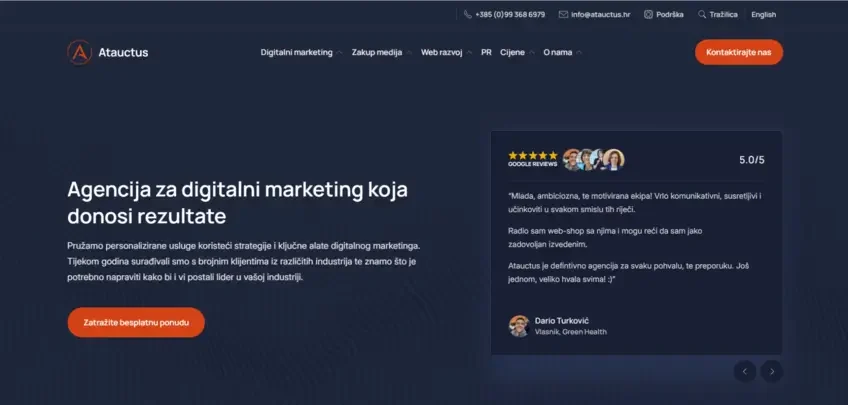Open the Digitalni marketing menu
The height and width of the screenshot is (405, 848).
point(296,52)
